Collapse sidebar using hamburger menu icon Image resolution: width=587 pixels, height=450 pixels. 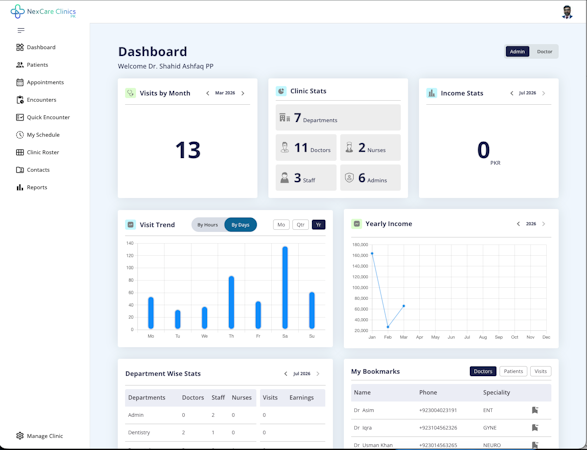[21, 30]
